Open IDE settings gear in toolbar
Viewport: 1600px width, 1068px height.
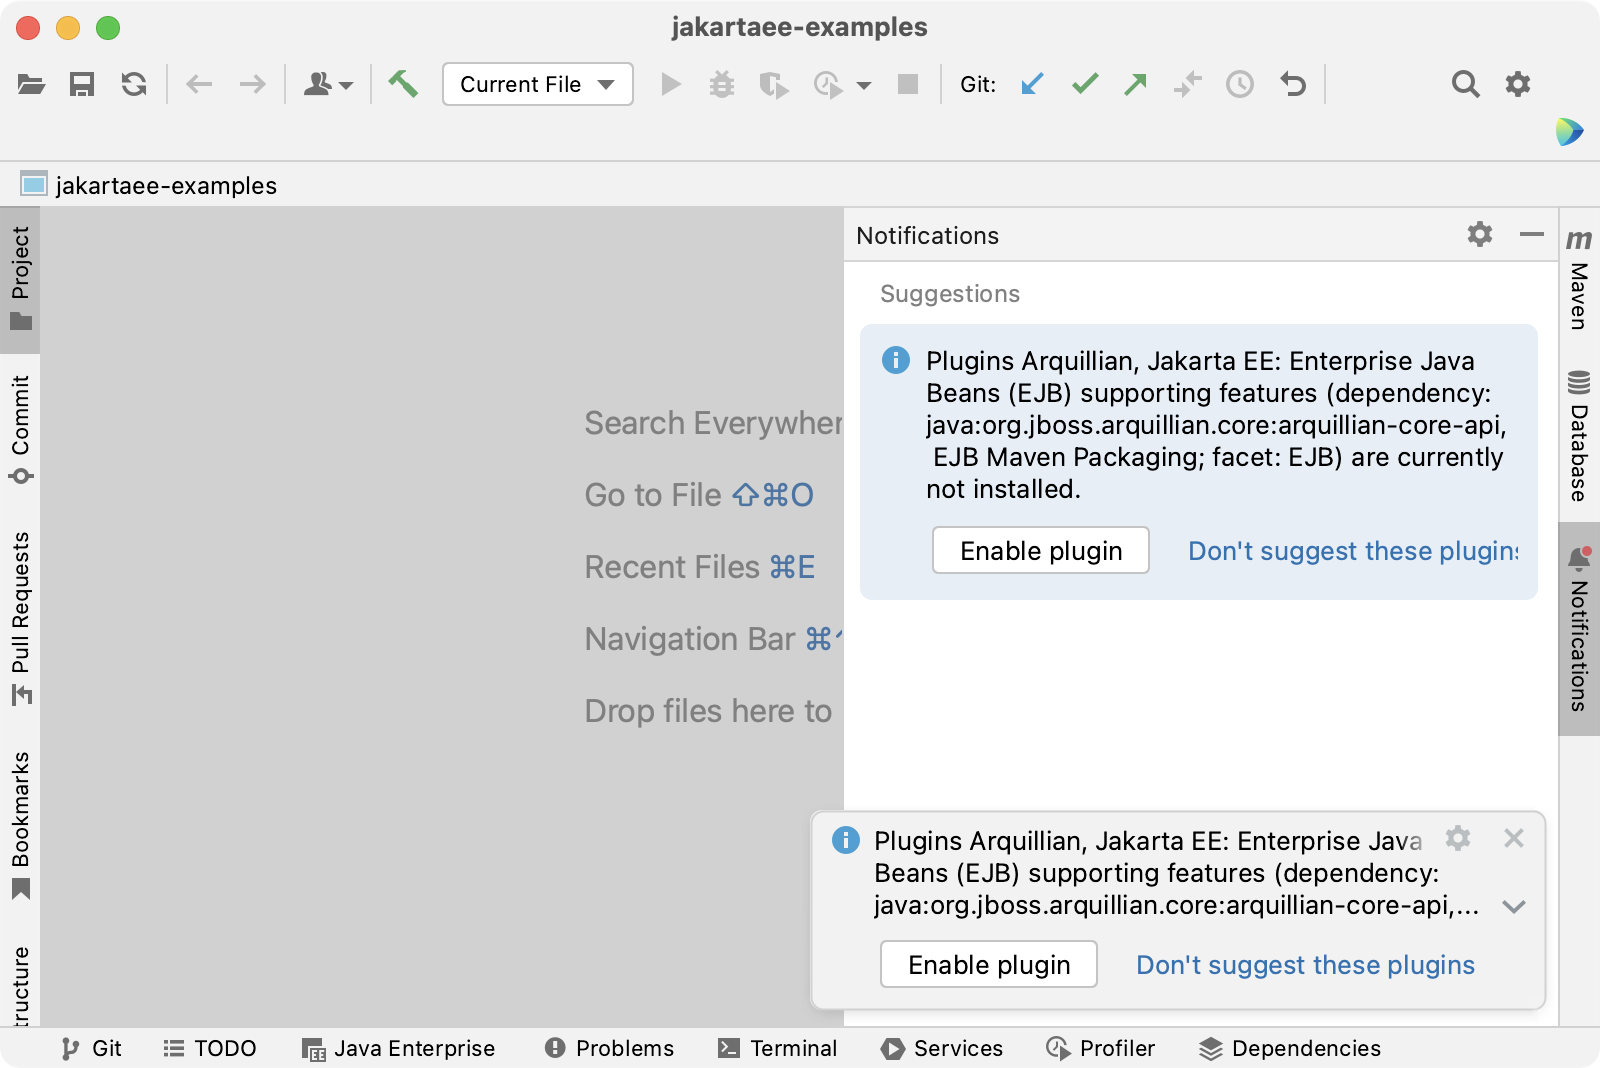click(x=1518, y=84)
